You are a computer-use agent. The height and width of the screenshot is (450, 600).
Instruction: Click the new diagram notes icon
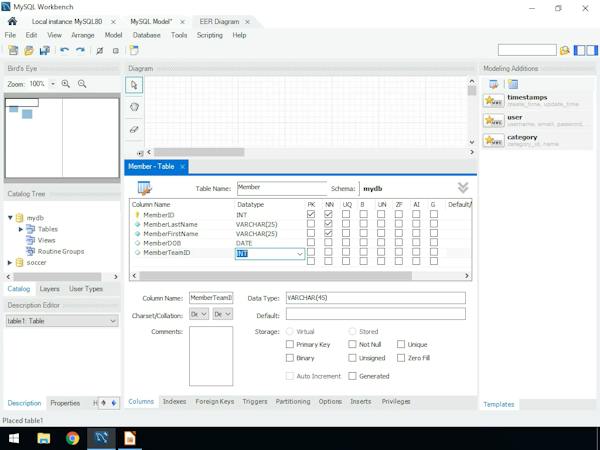pyautogui.click(x=134, y=50)
